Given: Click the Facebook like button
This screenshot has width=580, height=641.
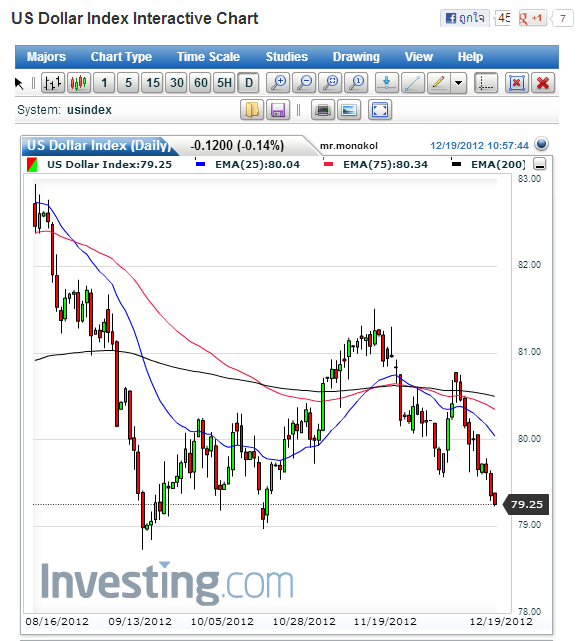Looking at the screenshot, I should [465, 18].
